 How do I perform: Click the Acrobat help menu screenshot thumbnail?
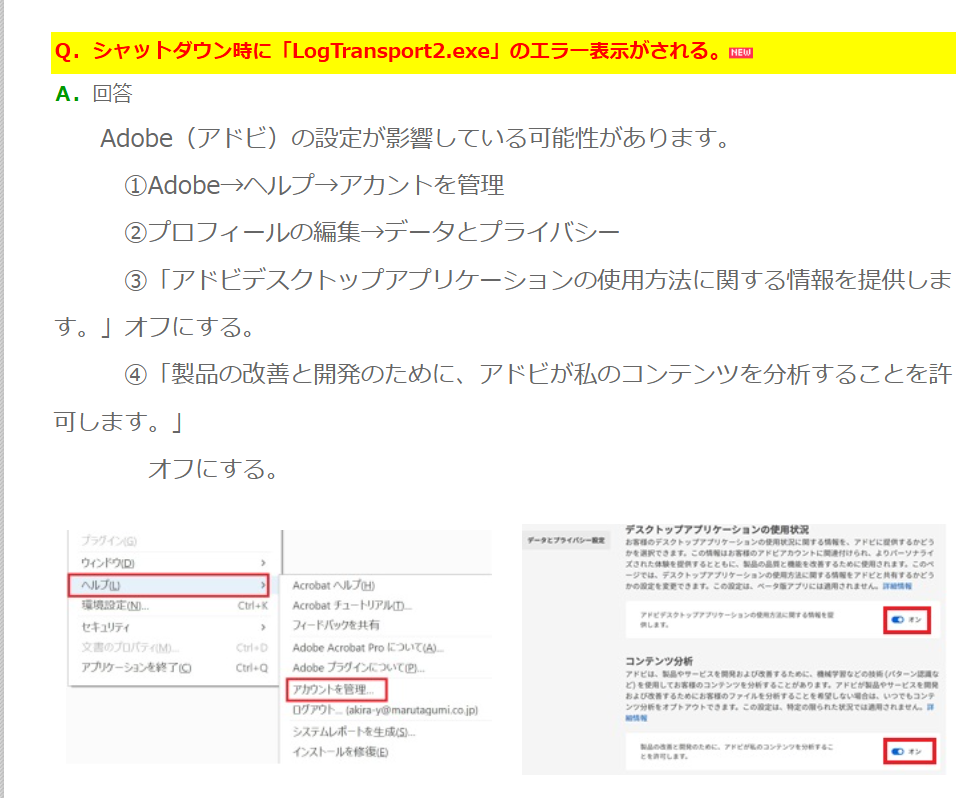click(279, 646)
